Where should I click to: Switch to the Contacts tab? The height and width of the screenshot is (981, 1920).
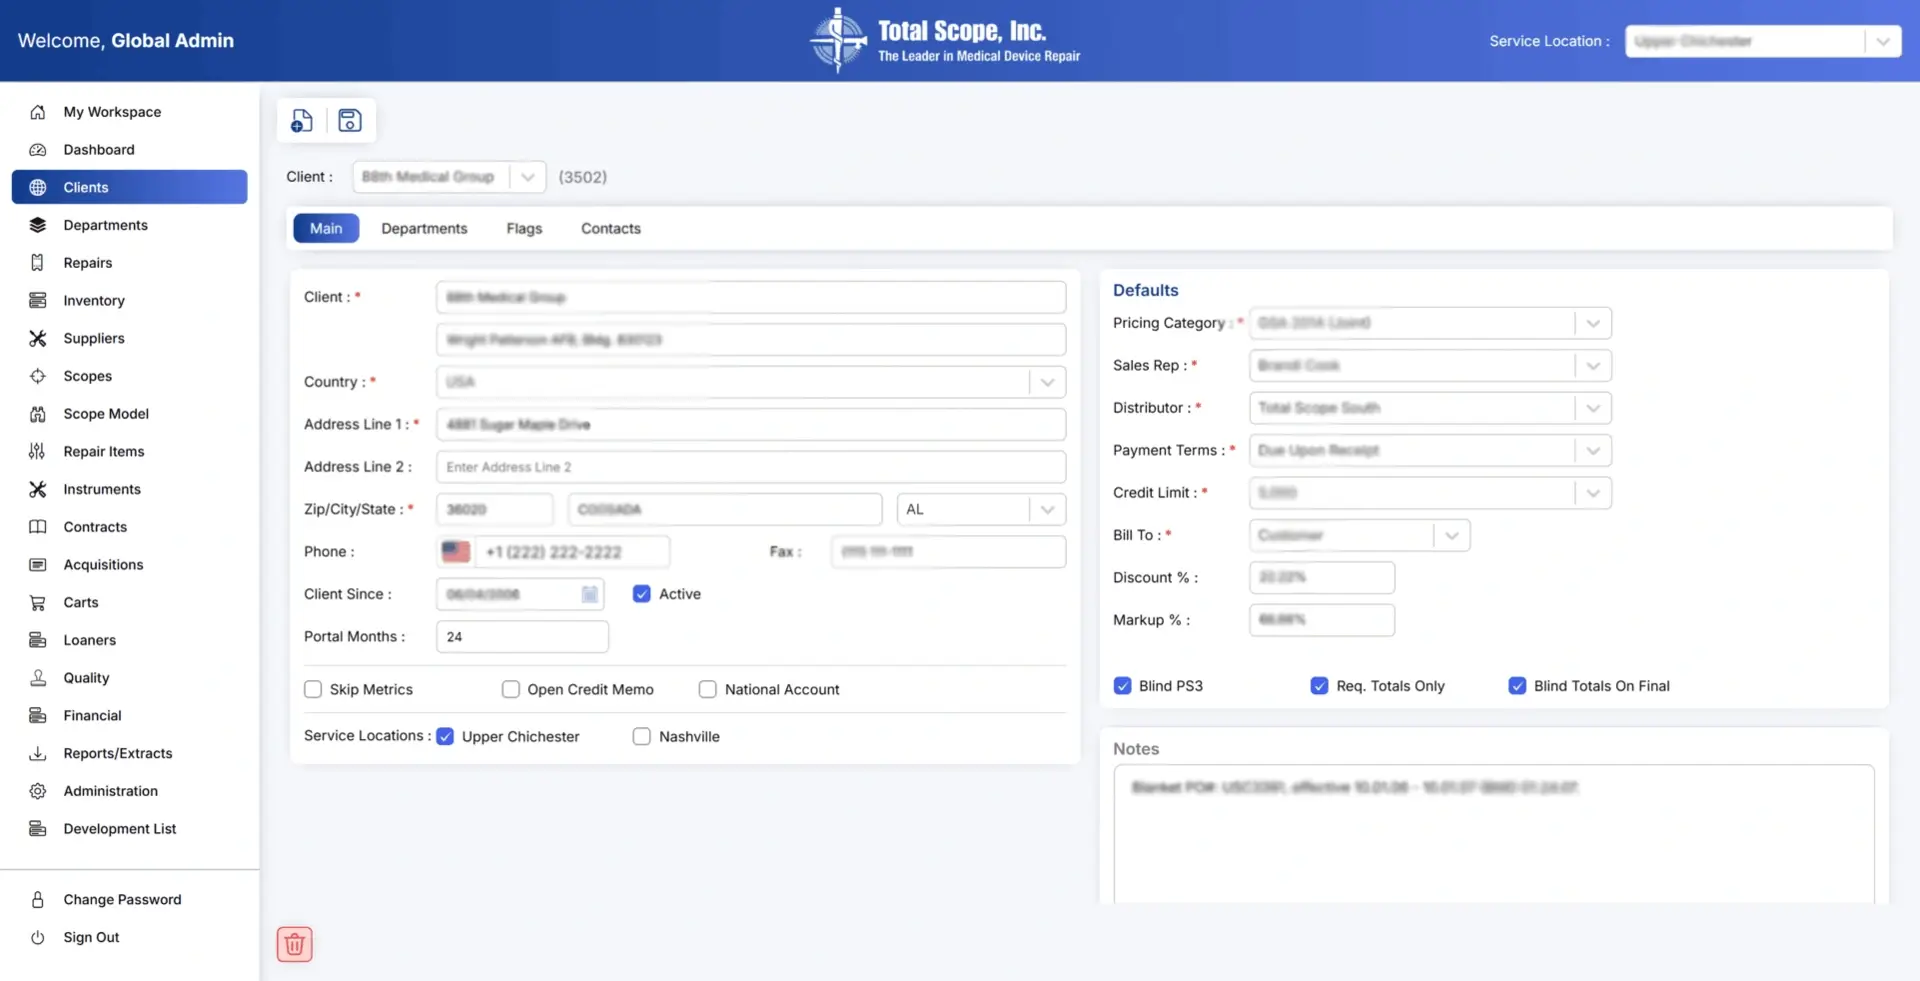pyautogui.click(x=610, y=228)
